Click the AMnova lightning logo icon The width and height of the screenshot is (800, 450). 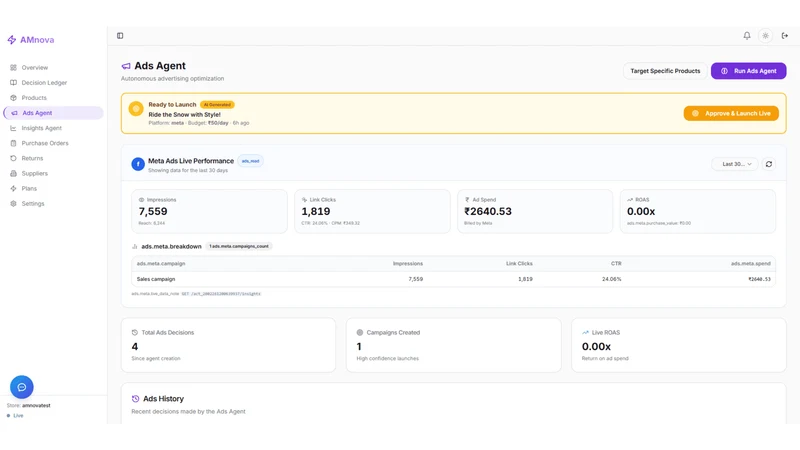click(11, 40)
